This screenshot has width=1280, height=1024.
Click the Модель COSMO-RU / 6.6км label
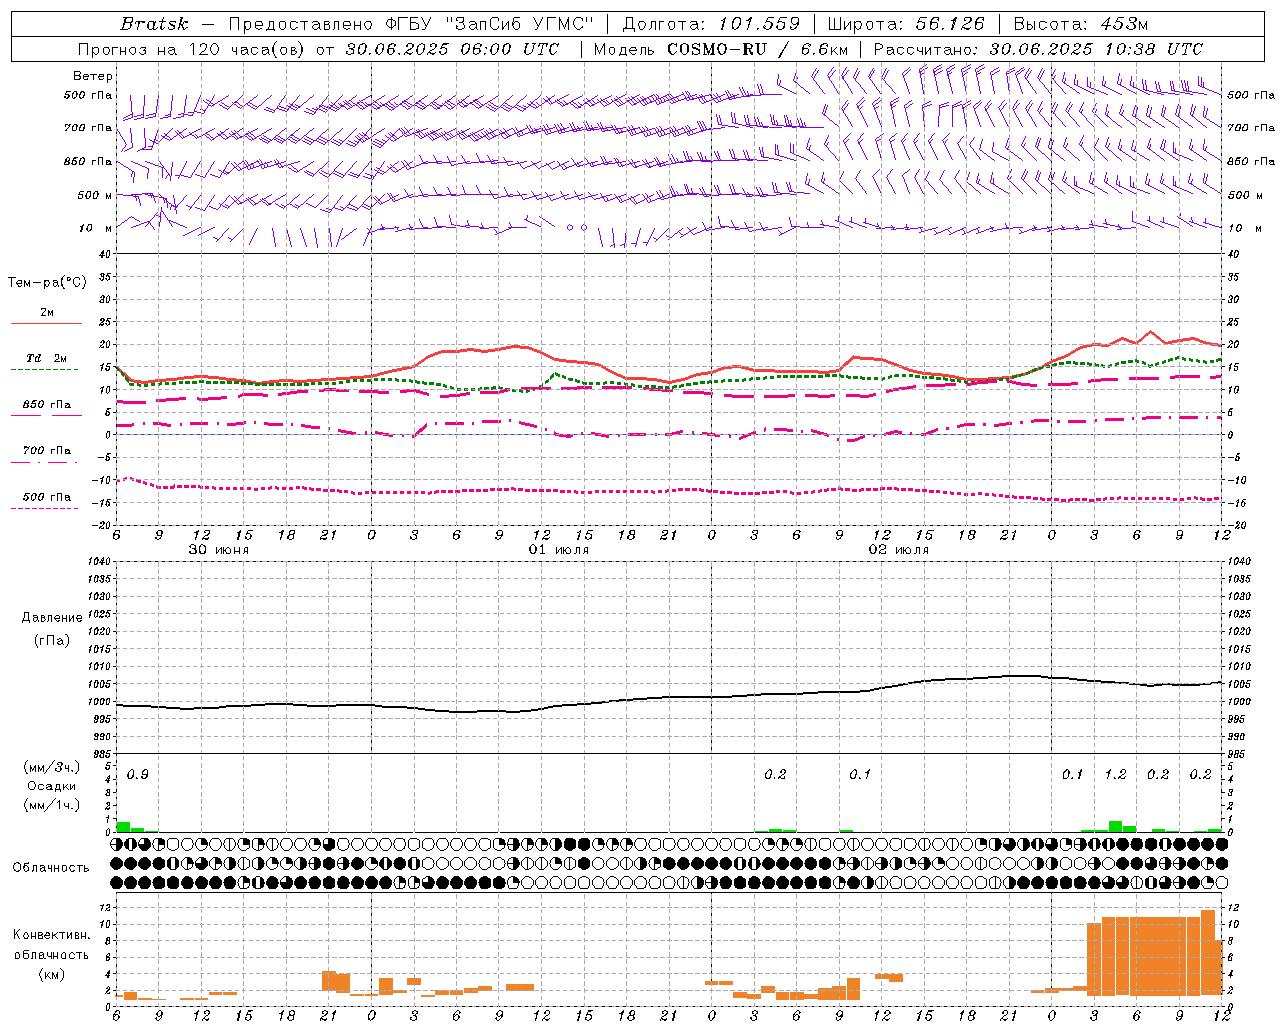[722, 49]
